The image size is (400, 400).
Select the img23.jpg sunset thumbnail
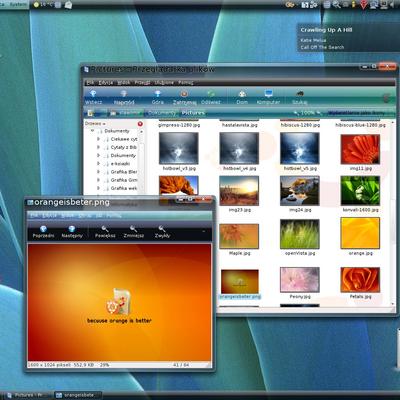(x=239, y=191)
